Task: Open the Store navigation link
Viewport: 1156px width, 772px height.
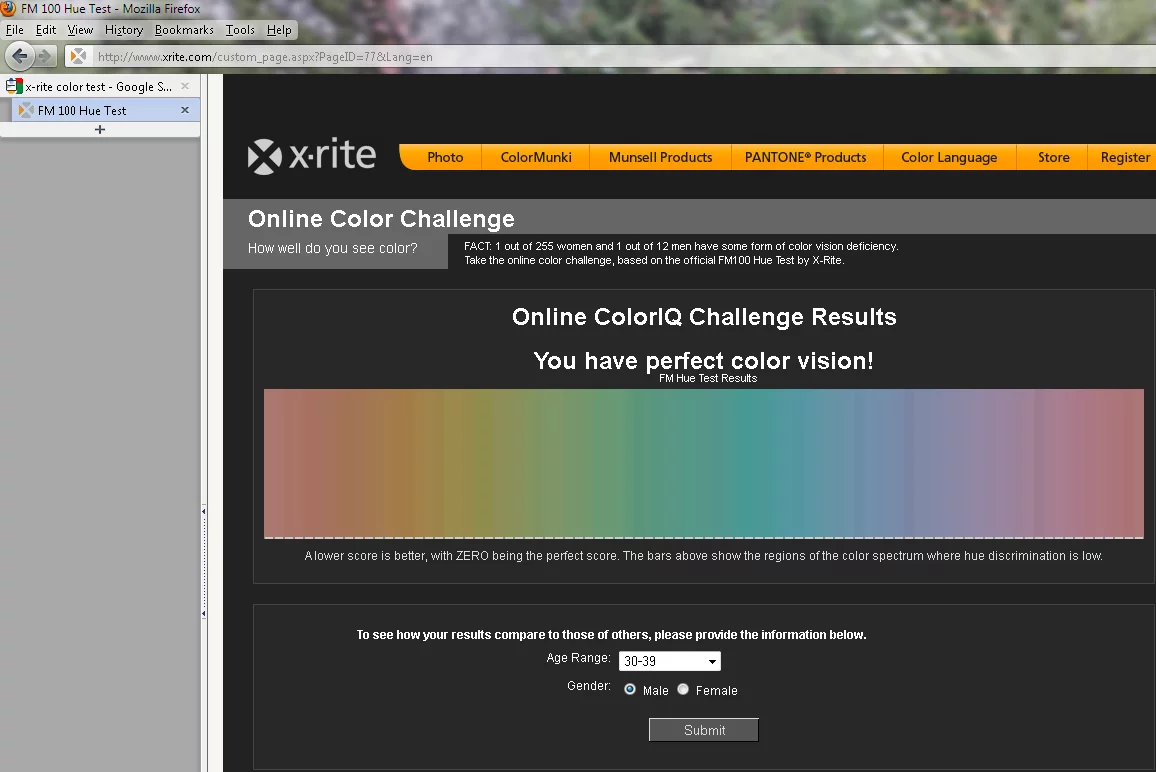Action: pos(1054,157)
